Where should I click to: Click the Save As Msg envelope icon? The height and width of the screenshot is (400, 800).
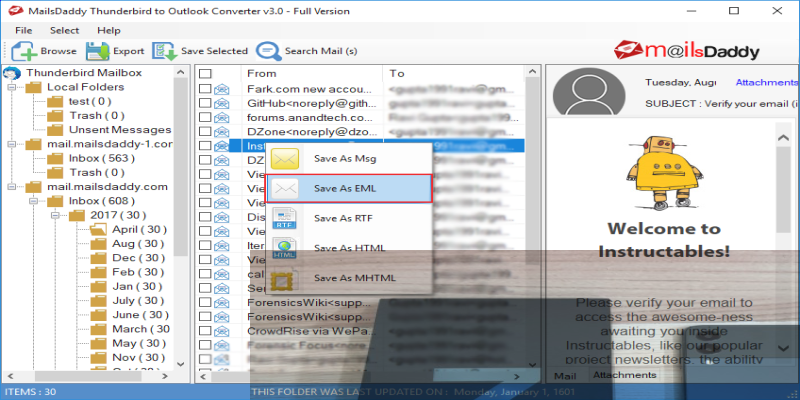tap(285, 159)
